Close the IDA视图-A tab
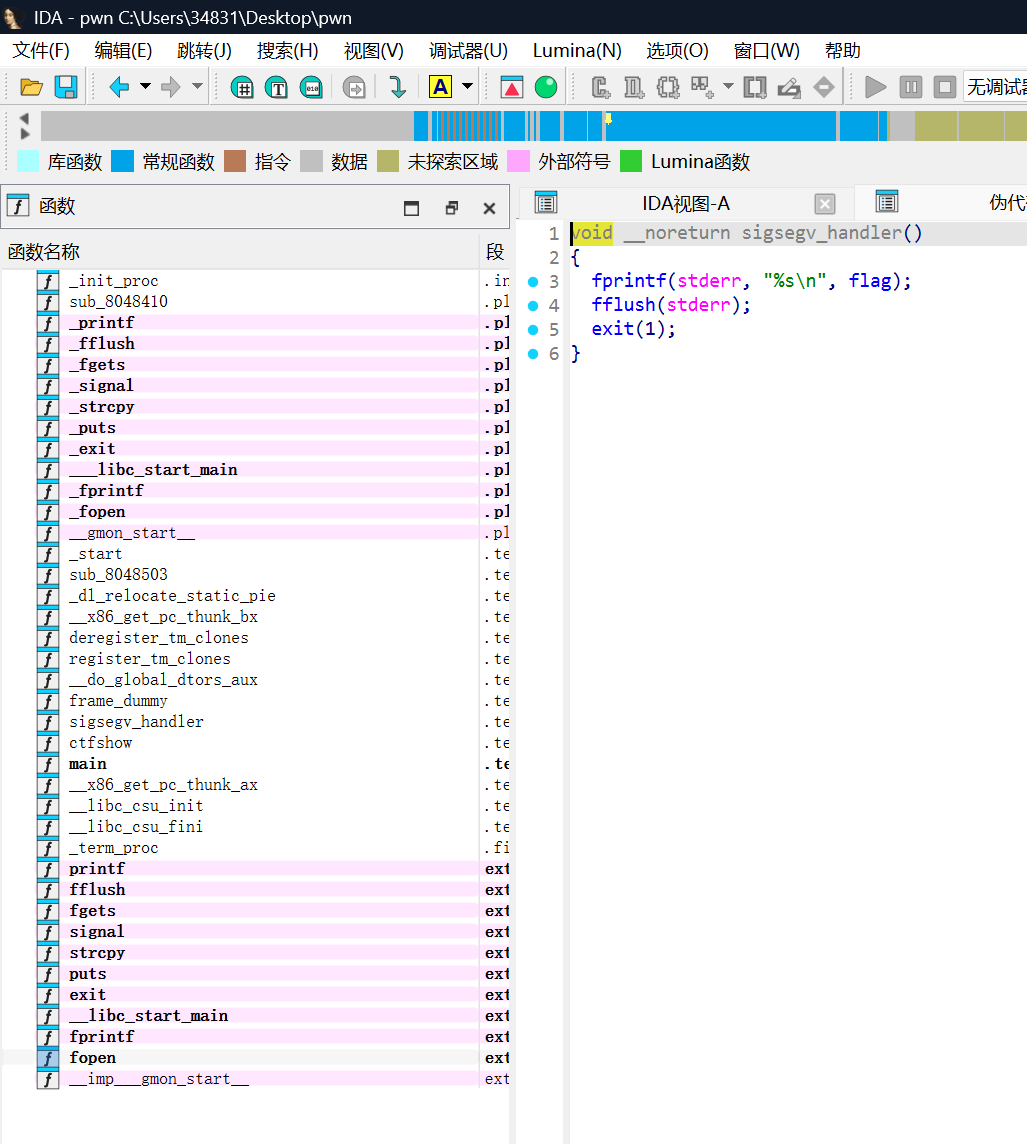Viewport: 1027px width, 1144px height. point(825,204)
